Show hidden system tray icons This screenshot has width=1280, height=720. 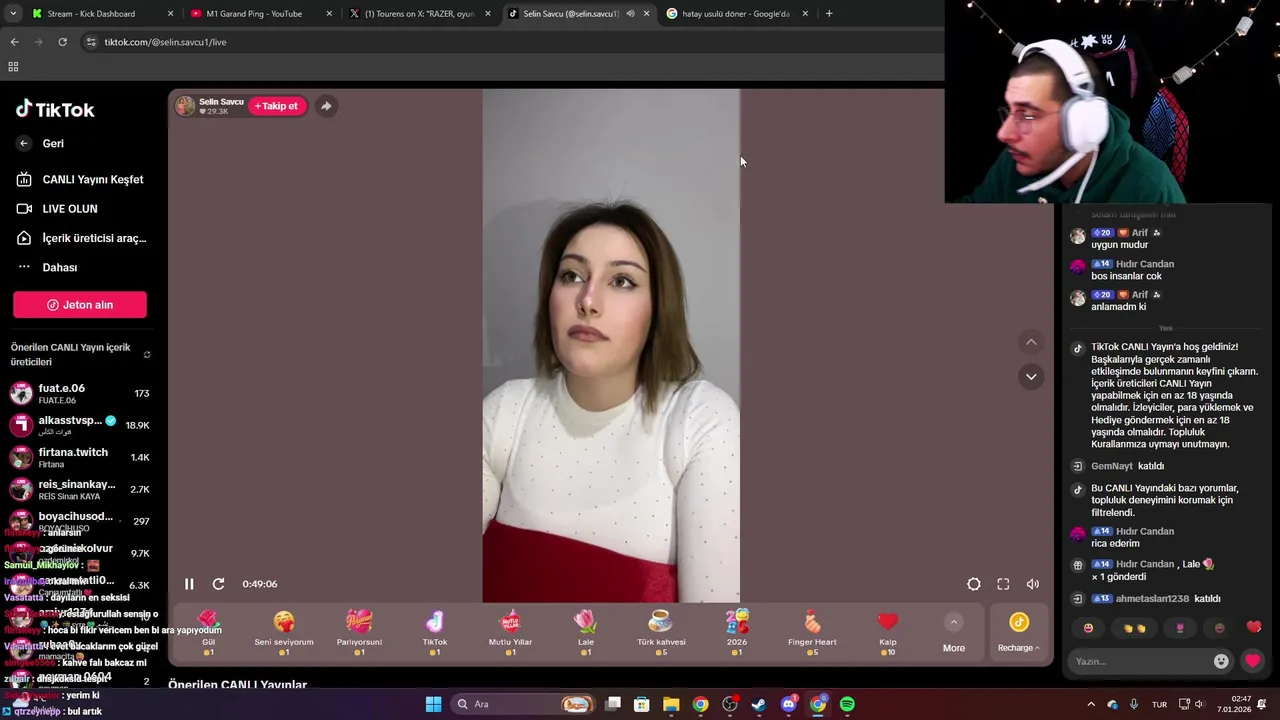1091,704
